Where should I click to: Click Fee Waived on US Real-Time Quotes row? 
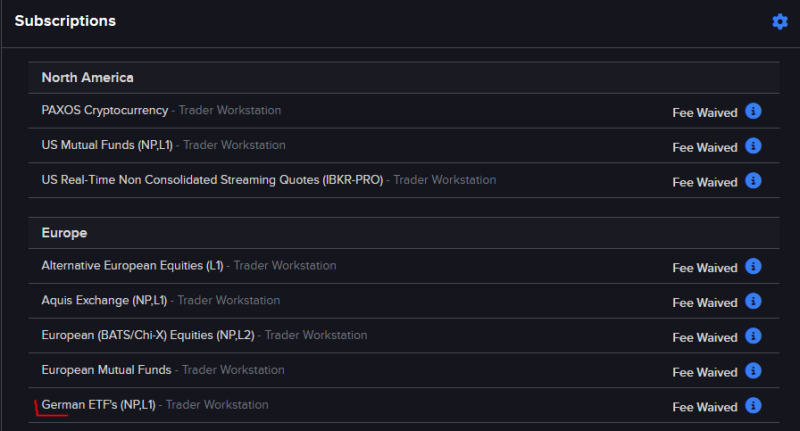pos(705,182)
